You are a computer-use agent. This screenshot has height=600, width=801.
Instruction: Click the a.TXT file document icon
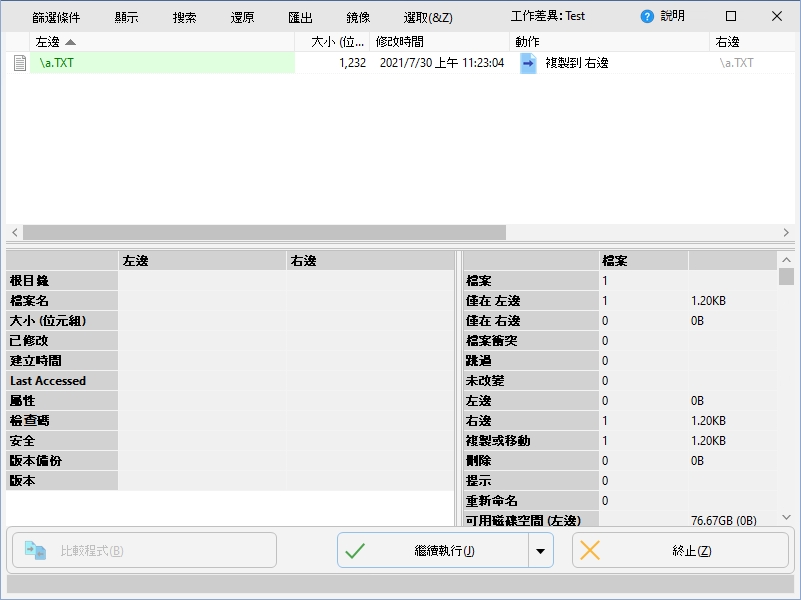click(x=19, y=63)
